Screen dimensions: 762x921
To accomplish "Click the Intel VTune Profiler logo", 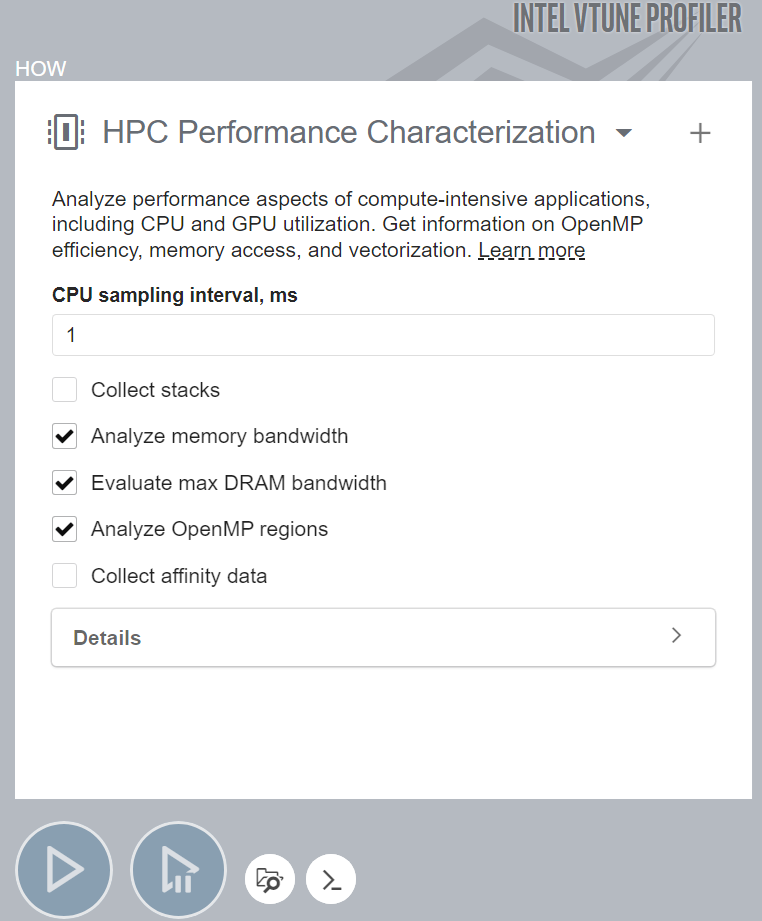I will click(x=627, y=18).
